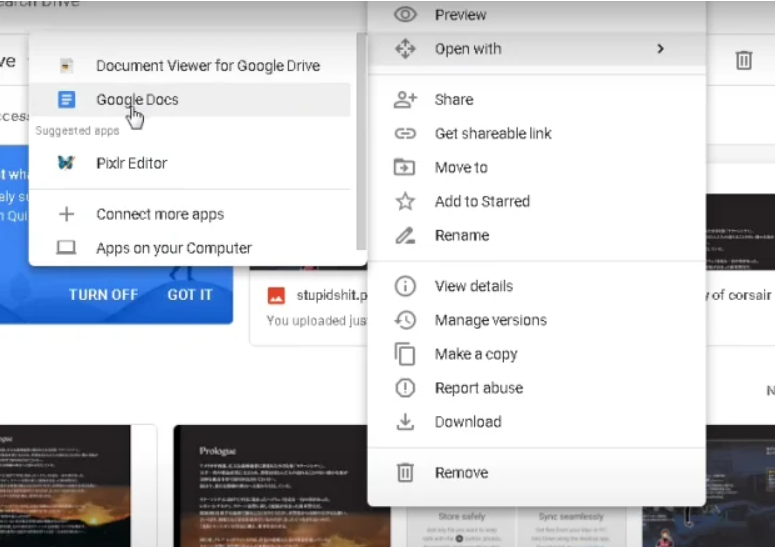Click the trash icon in the Drive toolbar
Image resolution: width=775 pixels, height=547 pixels.
(743, 61)
